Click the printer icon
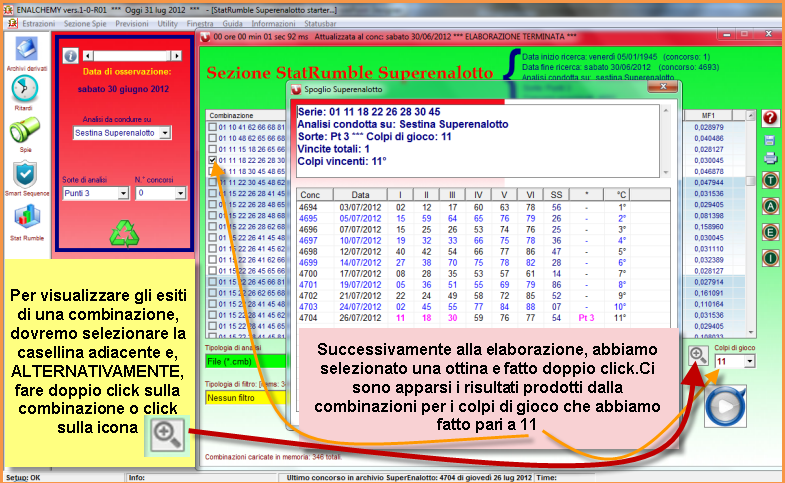Viewport: 785px width, 483px height. coord(770,158)
